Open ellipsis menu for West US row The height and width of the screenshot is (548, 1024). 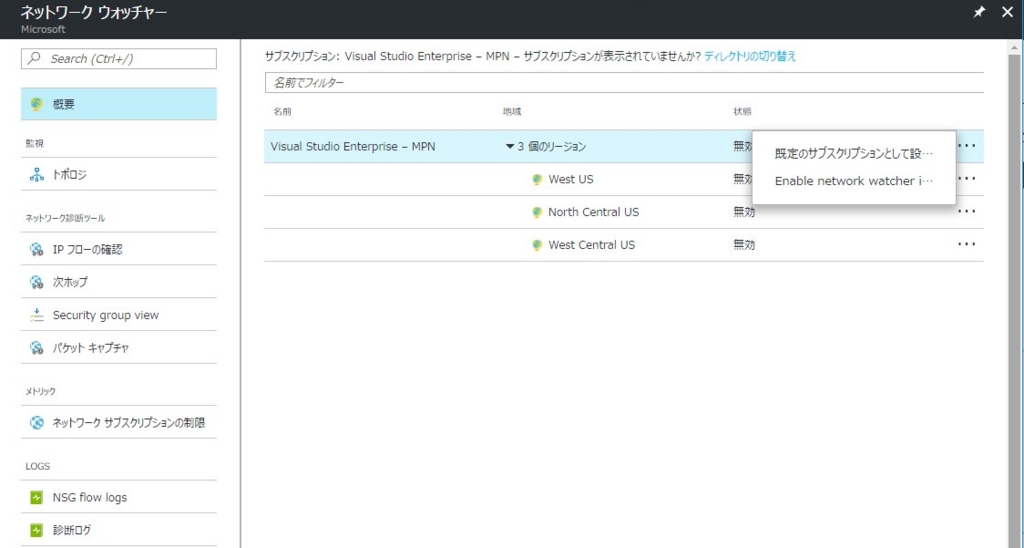pyautogui.click(x=967, y=178)
